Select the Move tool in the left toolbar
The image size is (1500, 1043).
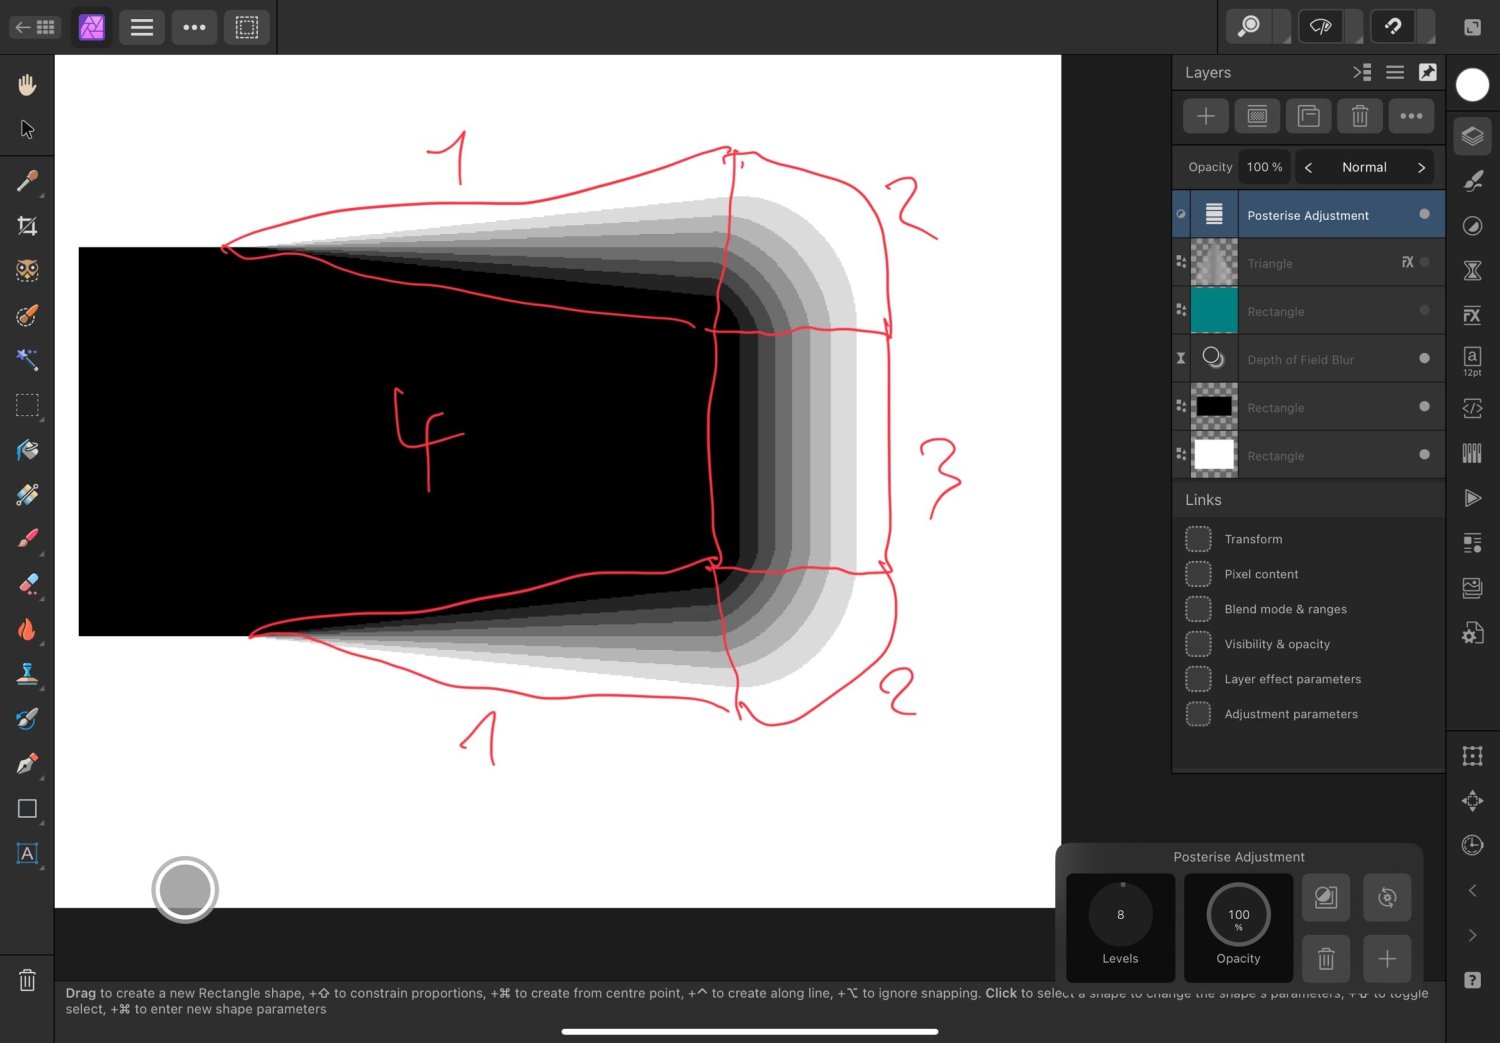[x=27, y=130]
